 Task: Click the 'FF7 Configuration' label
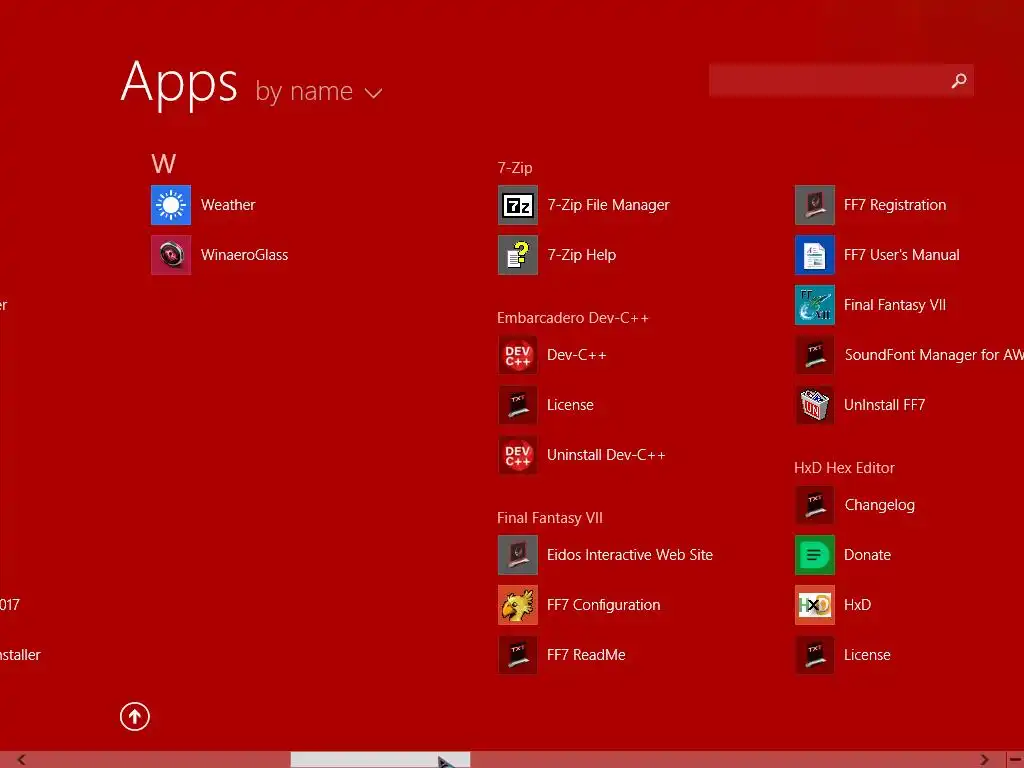click(x=603, y=605)
